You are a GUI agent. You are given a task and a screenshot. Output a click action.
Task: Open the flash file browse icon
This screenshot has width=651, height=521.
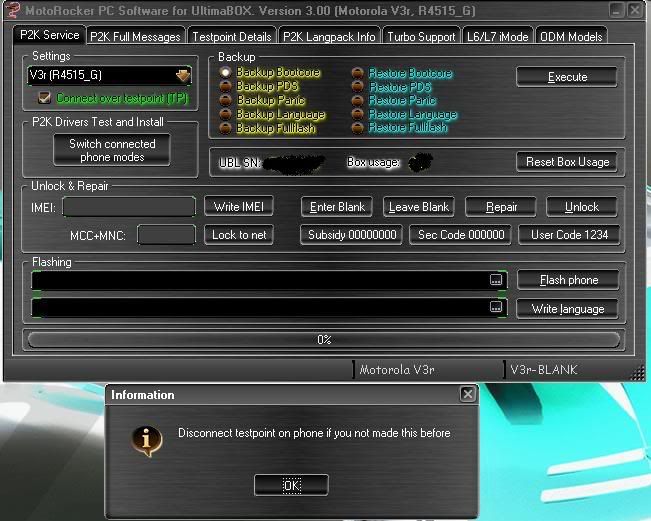pyautogui.click(x=496, y=280)
